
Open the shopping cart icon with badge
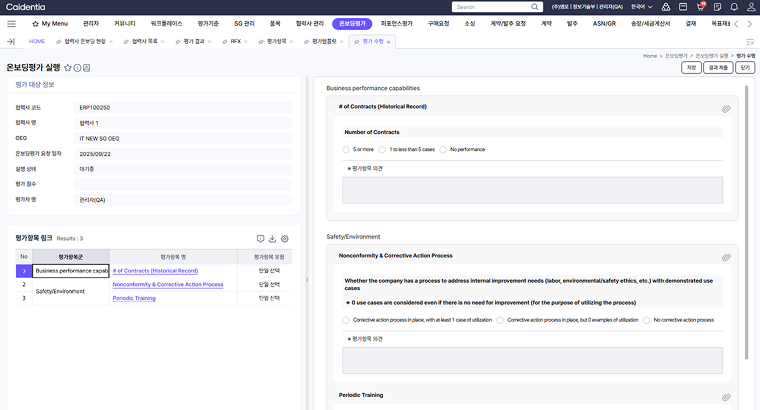(700, 6)
